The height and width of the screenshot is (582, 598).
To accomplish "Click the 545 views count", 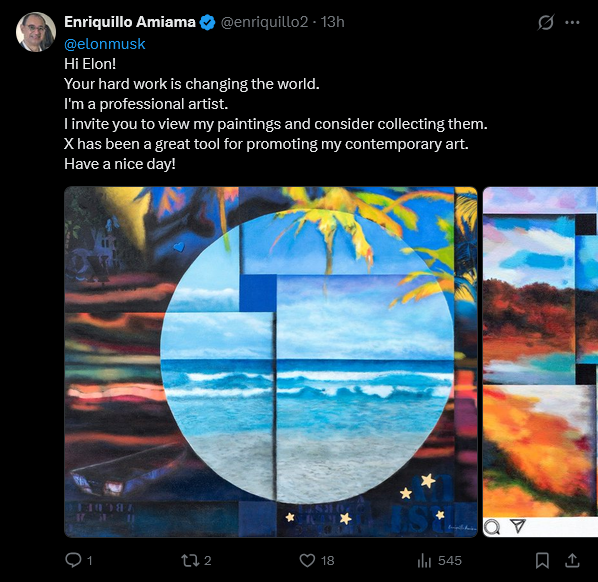I will click(x=450, y=561).
